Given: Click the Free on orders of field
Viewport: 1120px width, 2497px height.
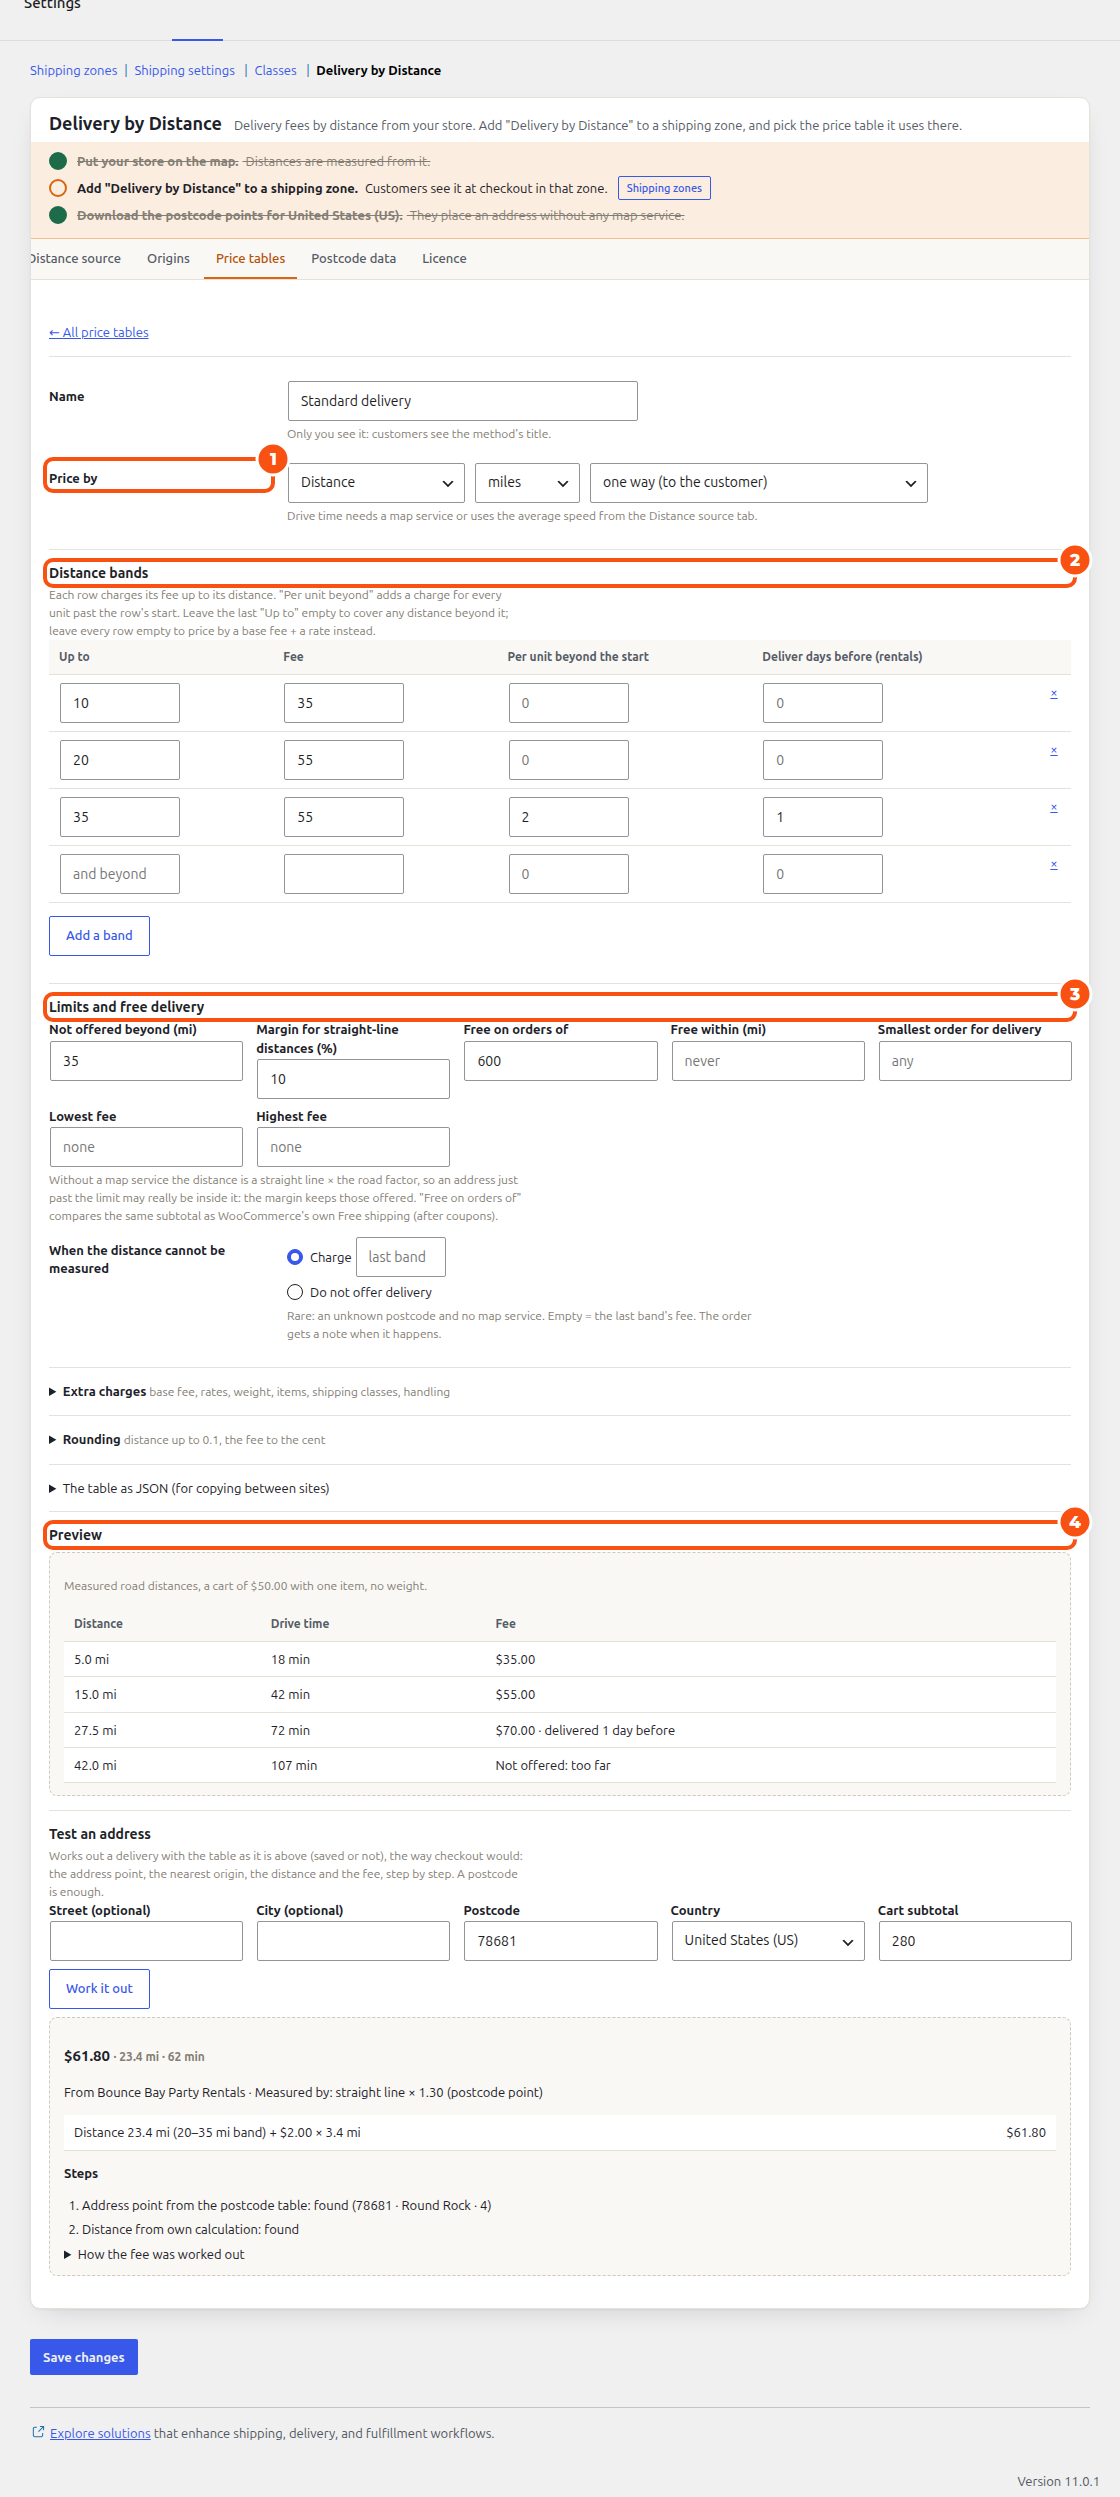Looking at the screenshot, I should [560, 1061].
